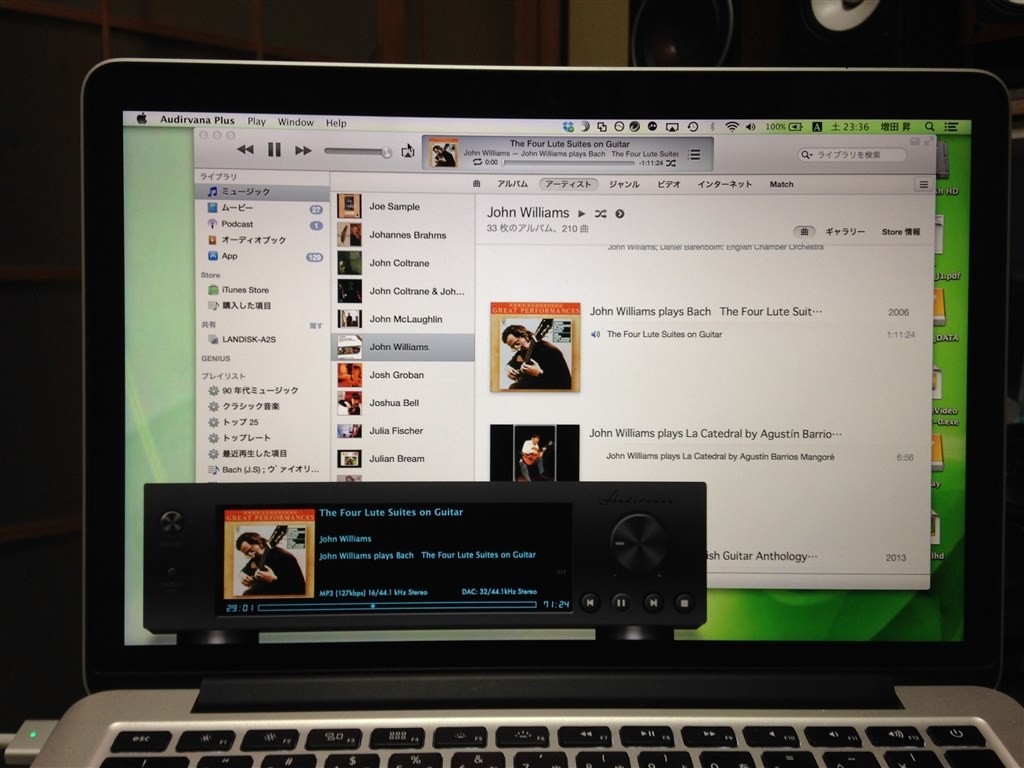Open the ビデオ tab
This screenshot has height=768, width=1024.
(669, 184)
